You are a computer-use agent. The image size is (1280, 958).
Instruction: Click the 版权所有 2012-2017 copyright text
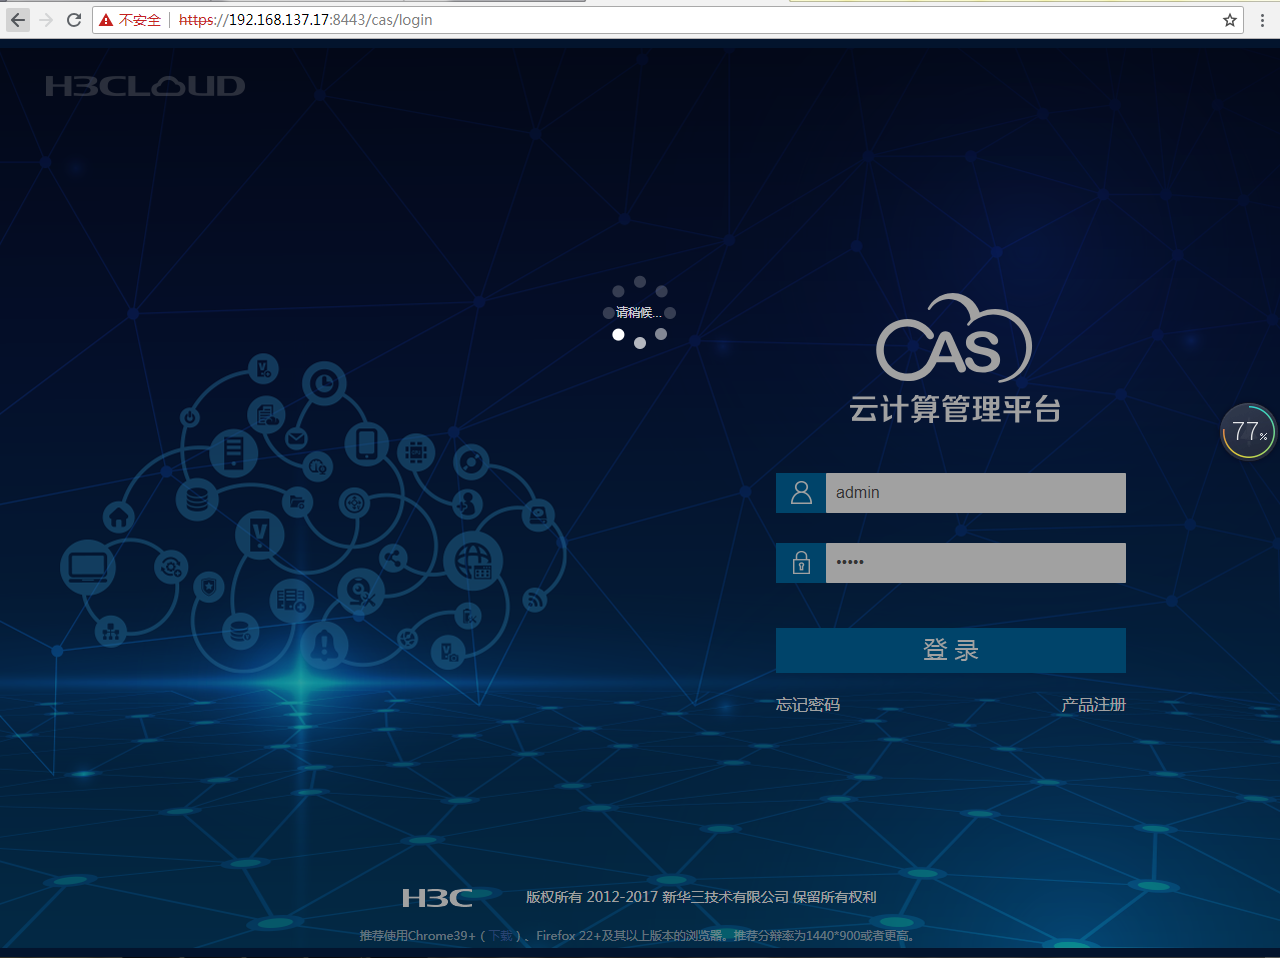pos(701,897)
